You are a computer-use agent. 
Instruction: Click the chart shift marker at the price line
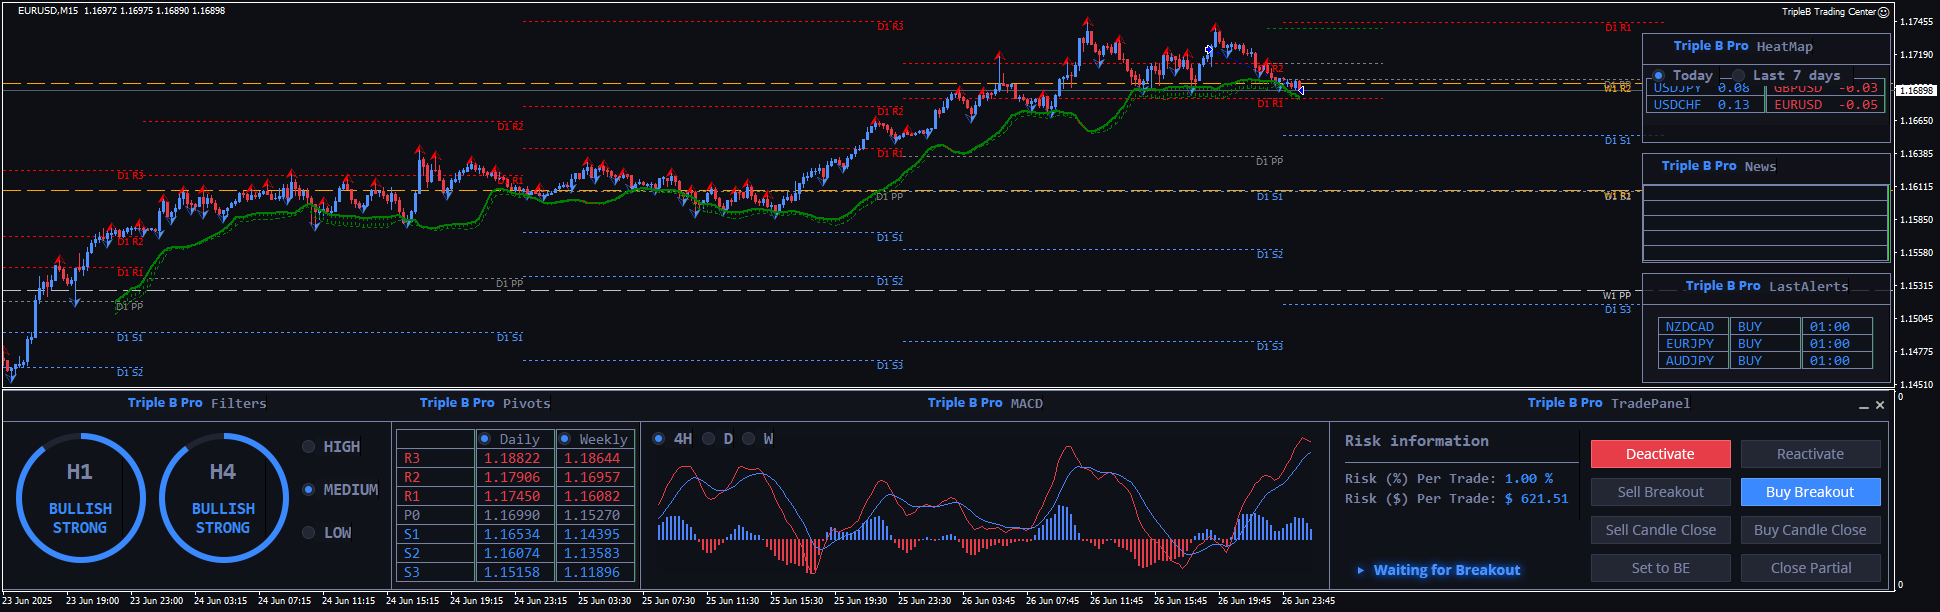[x=1301, y=90]
